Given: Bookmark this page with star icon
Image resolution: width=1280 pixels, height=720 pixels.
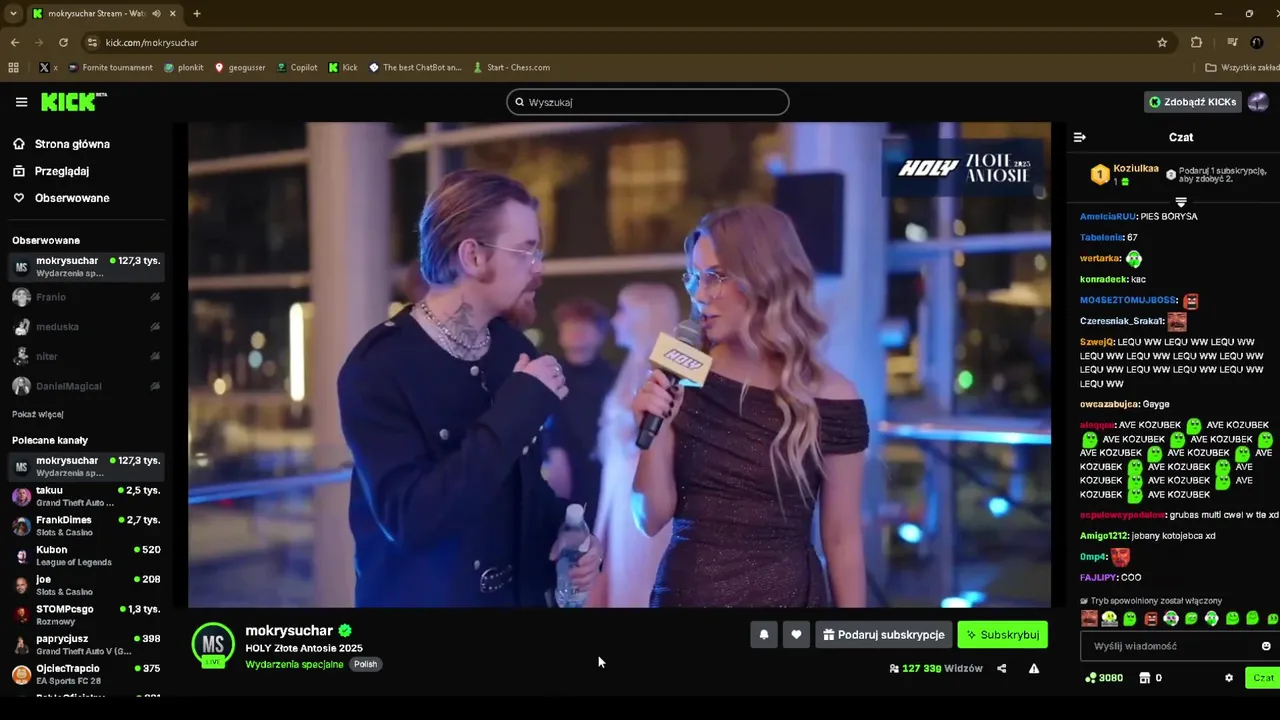Looking at the screenshot, I should (x=1162, y=43).
